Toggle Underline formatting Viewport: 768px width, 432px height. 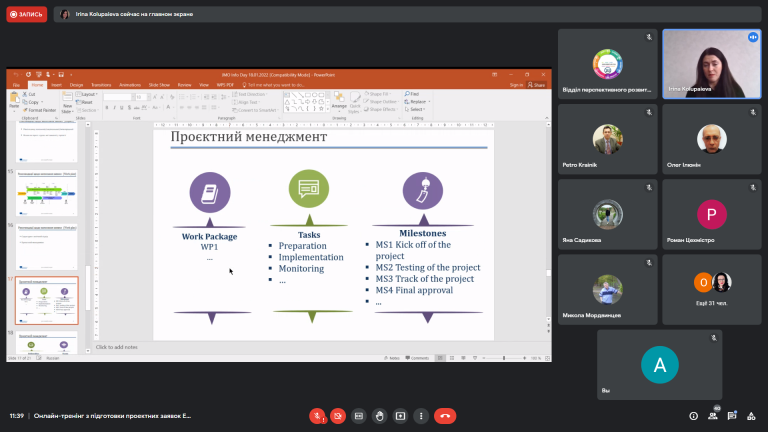(x=121, y=108)
